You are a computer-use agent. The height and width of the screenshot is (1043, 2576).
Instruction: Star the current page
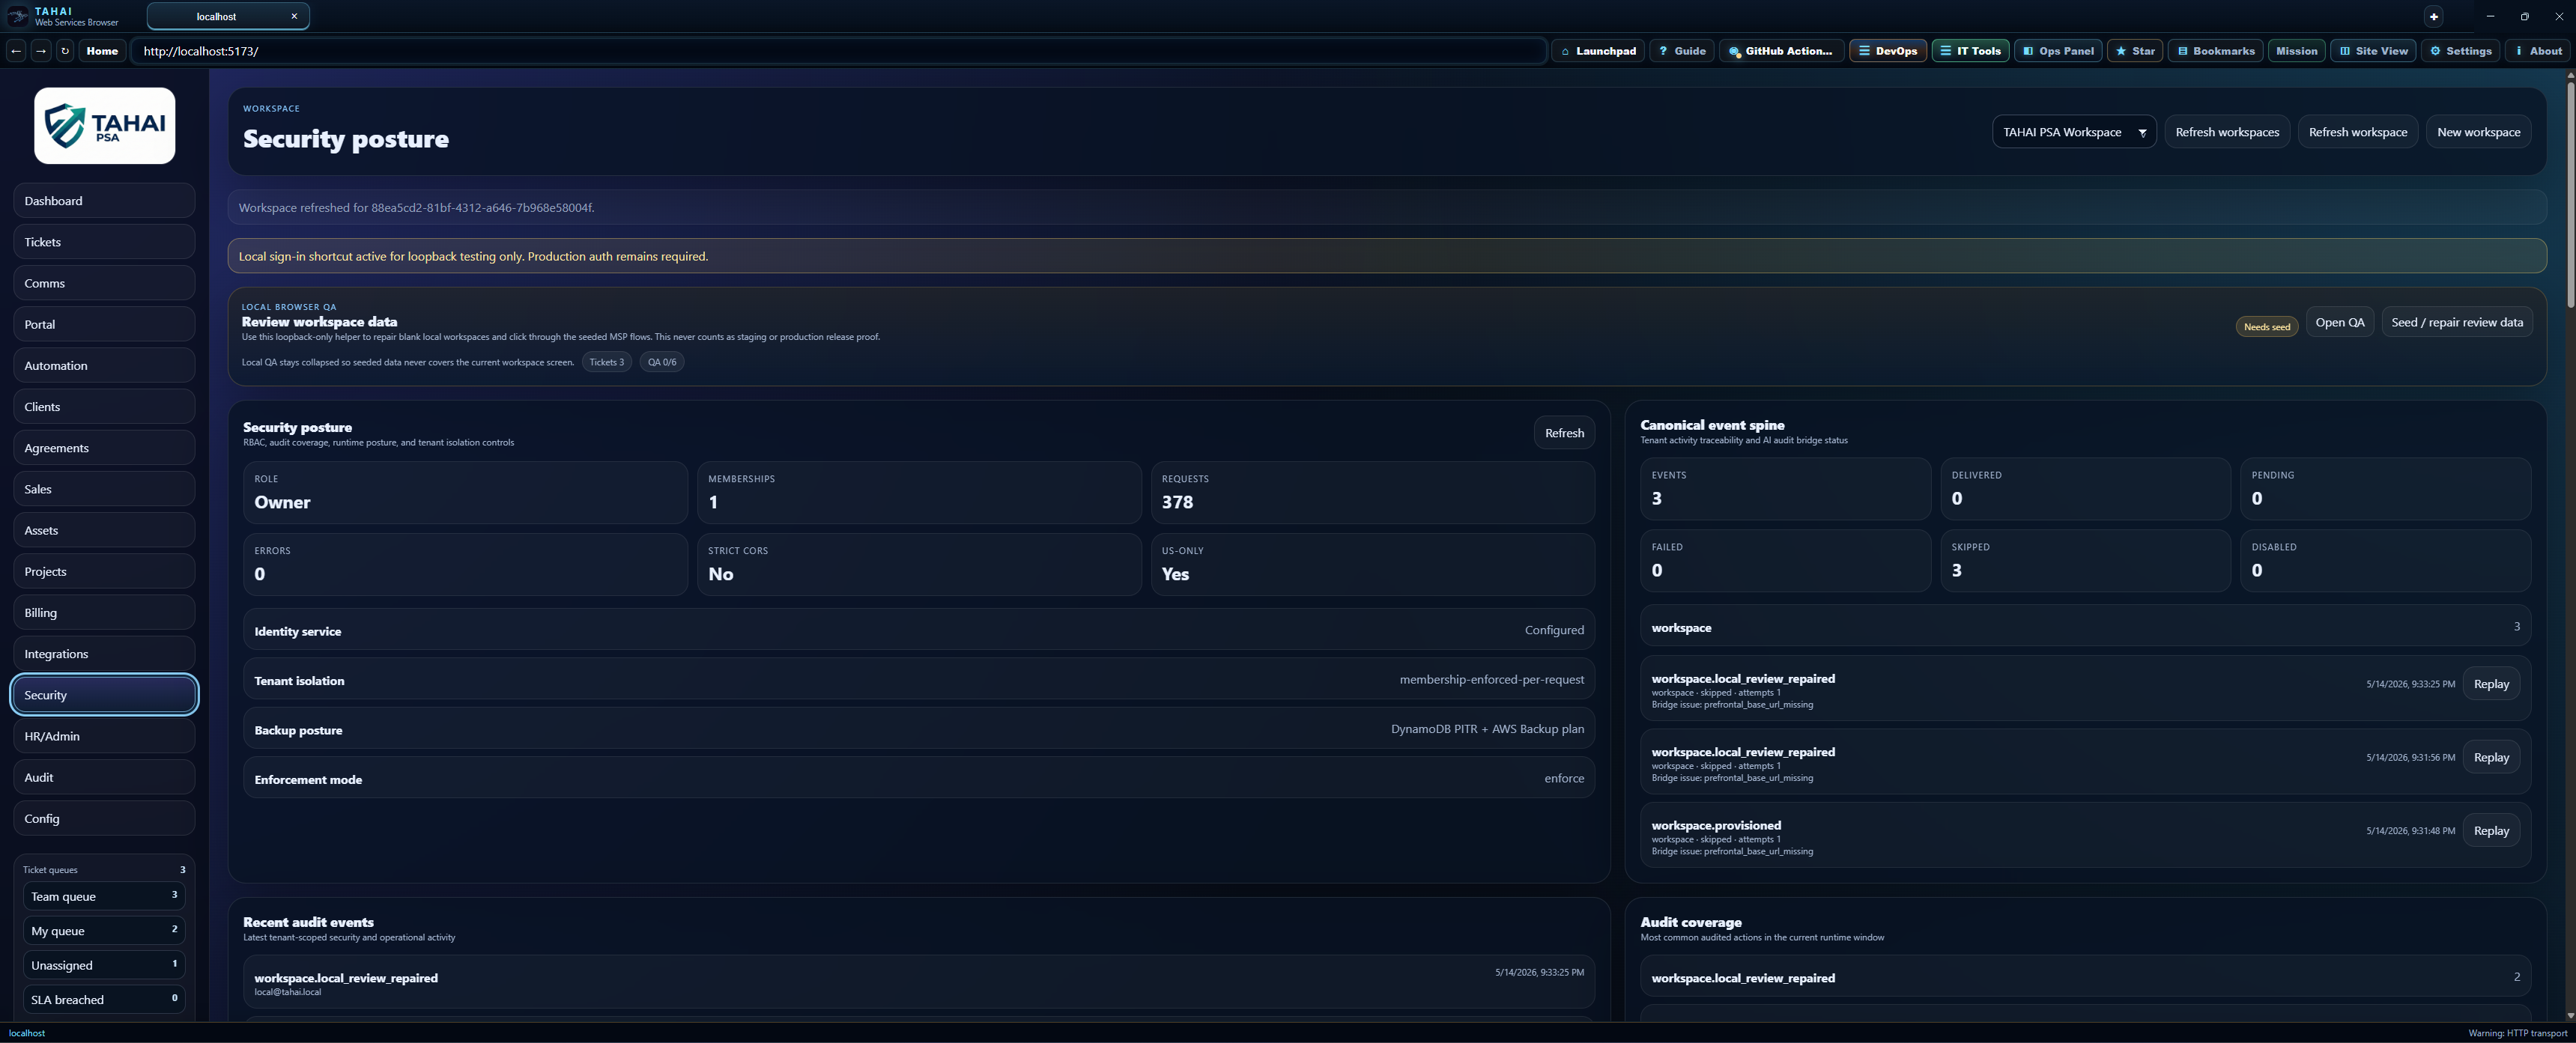[2135, 51]
